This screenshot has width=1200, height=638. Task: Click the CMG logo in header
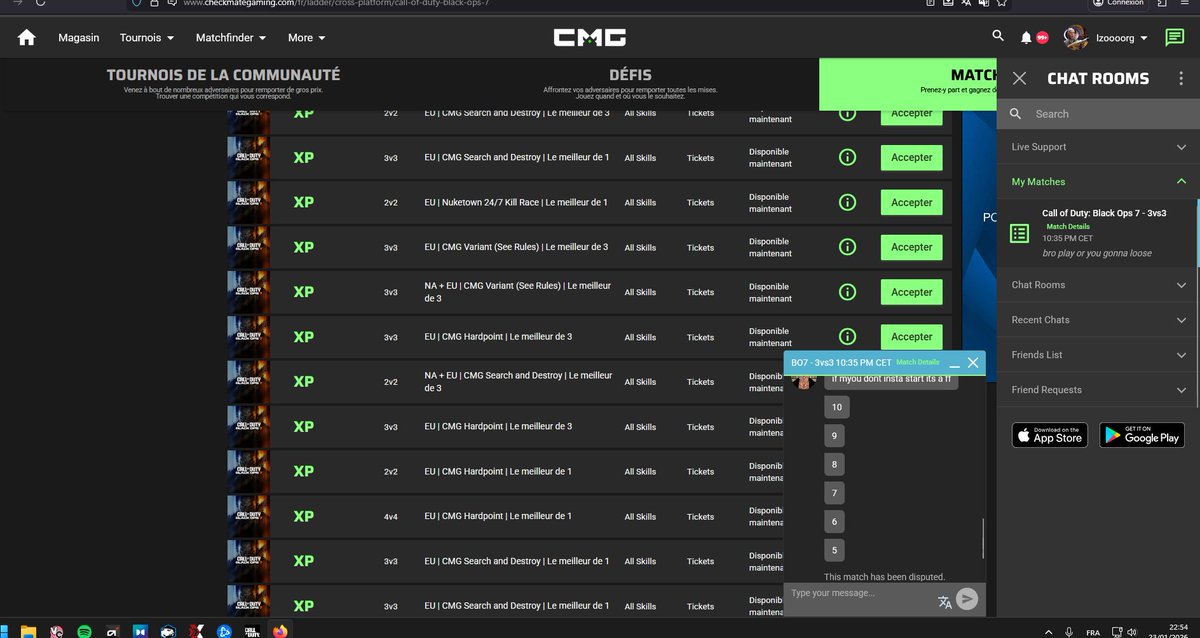tap(590, 37)
